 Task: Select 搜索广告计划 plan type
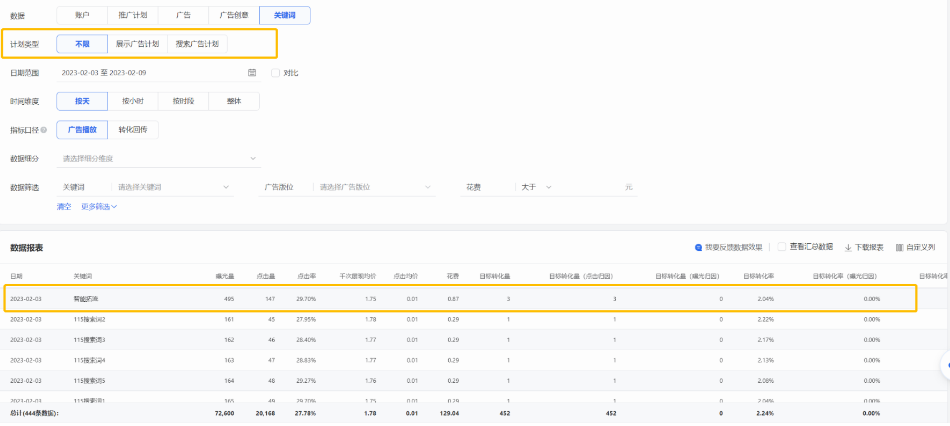point(196,44)
